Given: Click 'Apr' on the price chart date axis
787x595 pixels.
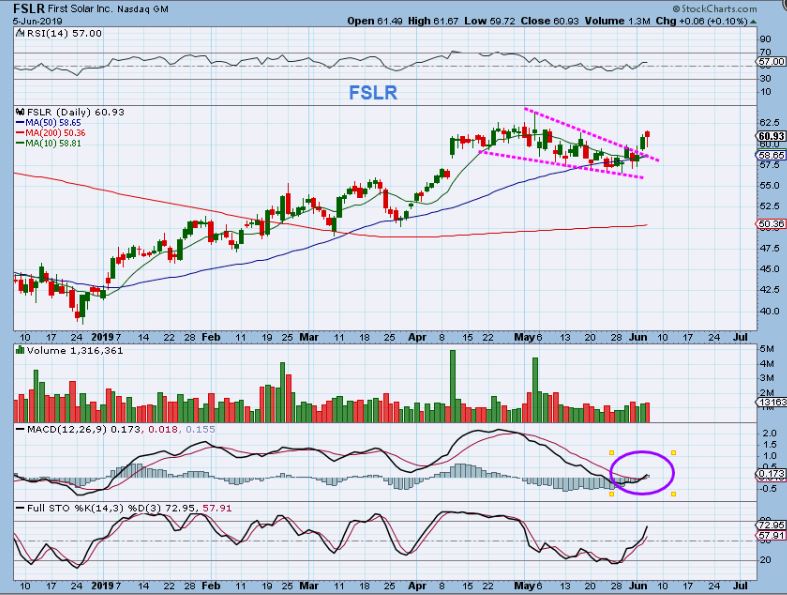Looking at the screenshot, I should point(417,337).
